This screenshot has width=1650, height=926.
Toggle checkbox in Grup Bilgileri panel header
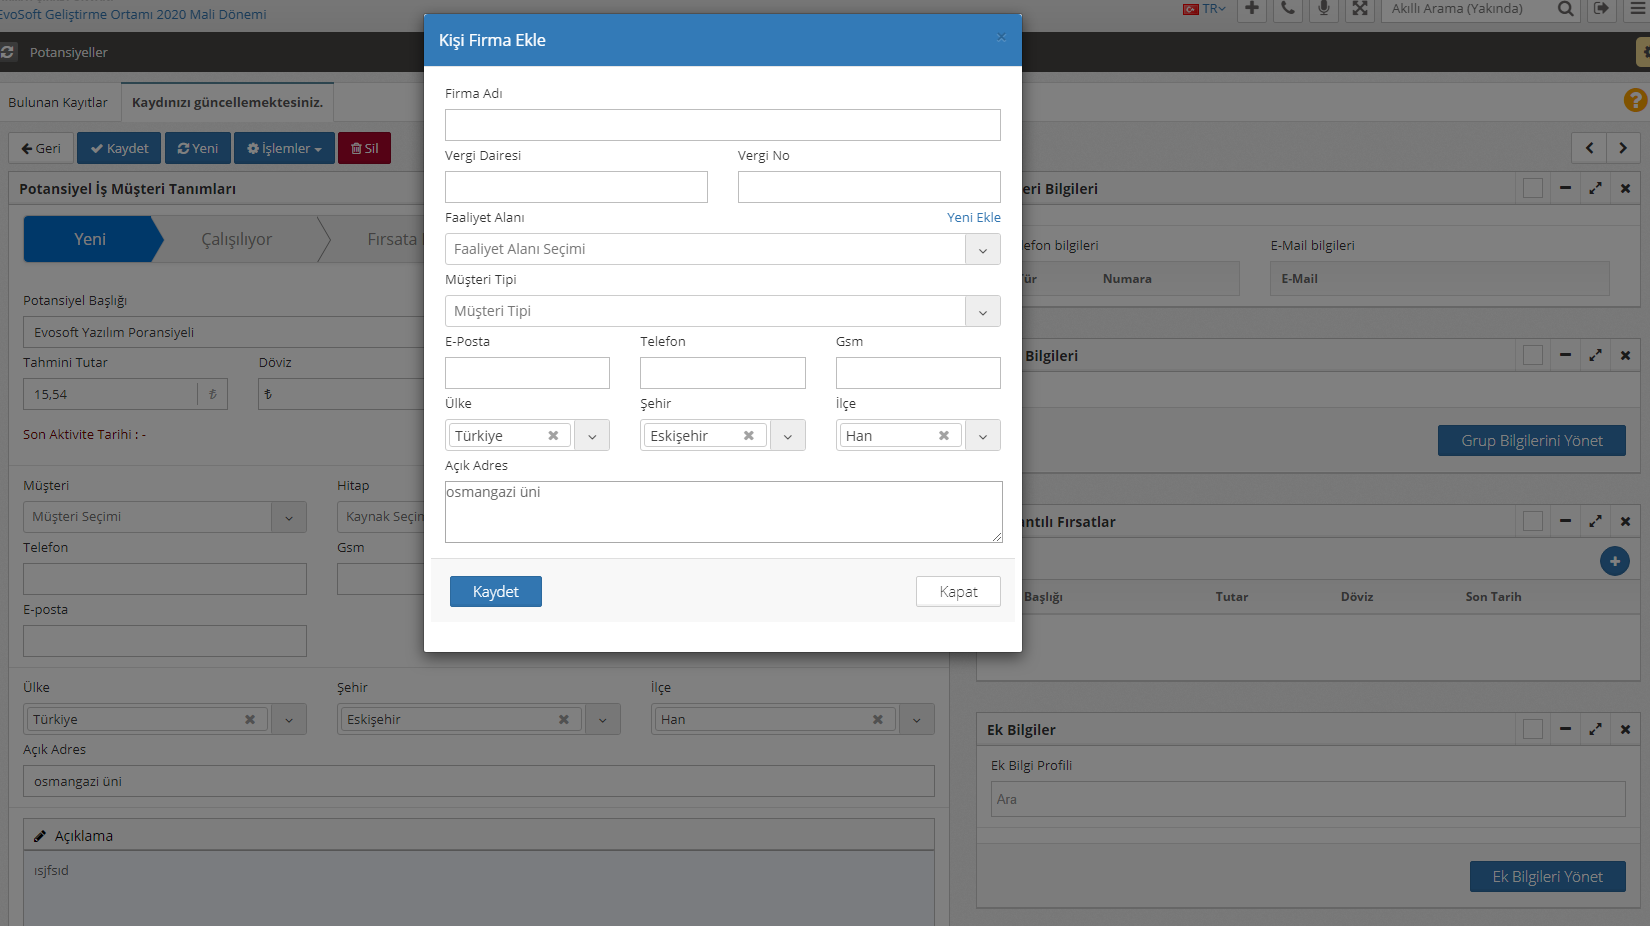(x=1532, y=355)
